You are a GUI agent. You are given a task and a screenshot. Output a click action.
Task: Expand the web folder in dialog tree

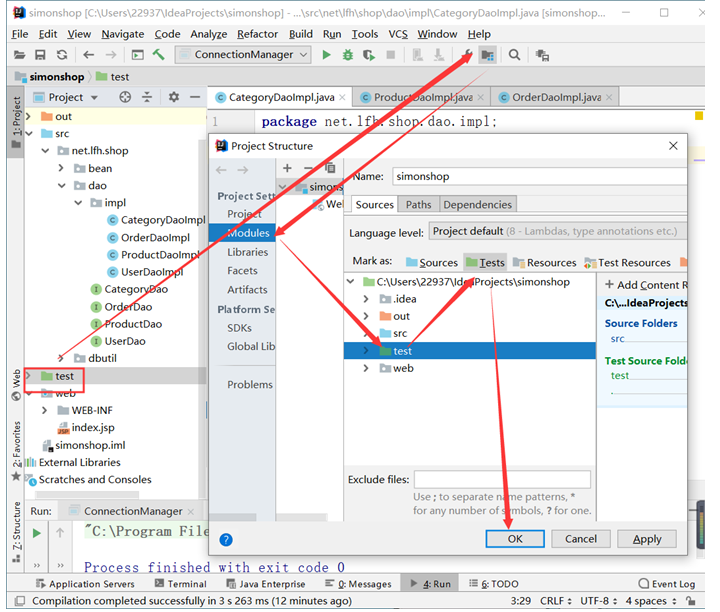pos(366,368)
